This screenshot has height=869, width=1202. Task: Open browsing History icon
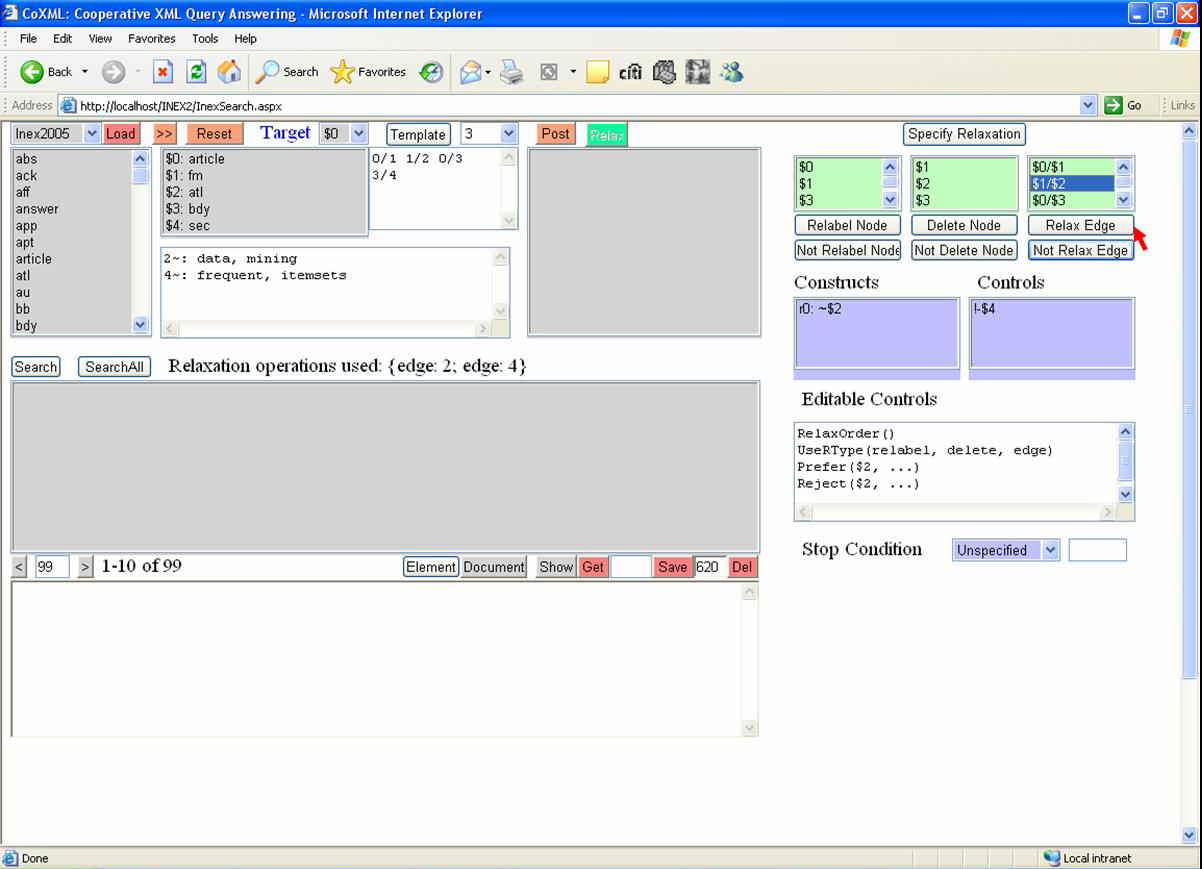[x=431, y=72]
